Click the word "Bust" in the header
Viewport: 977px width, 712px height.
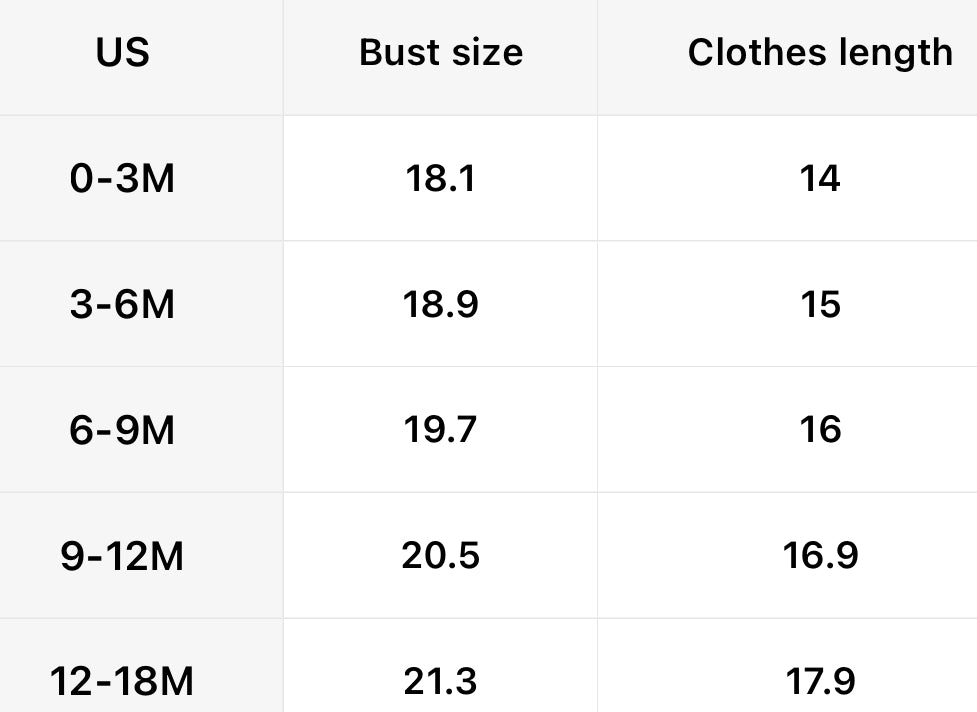tap(394, 53)
